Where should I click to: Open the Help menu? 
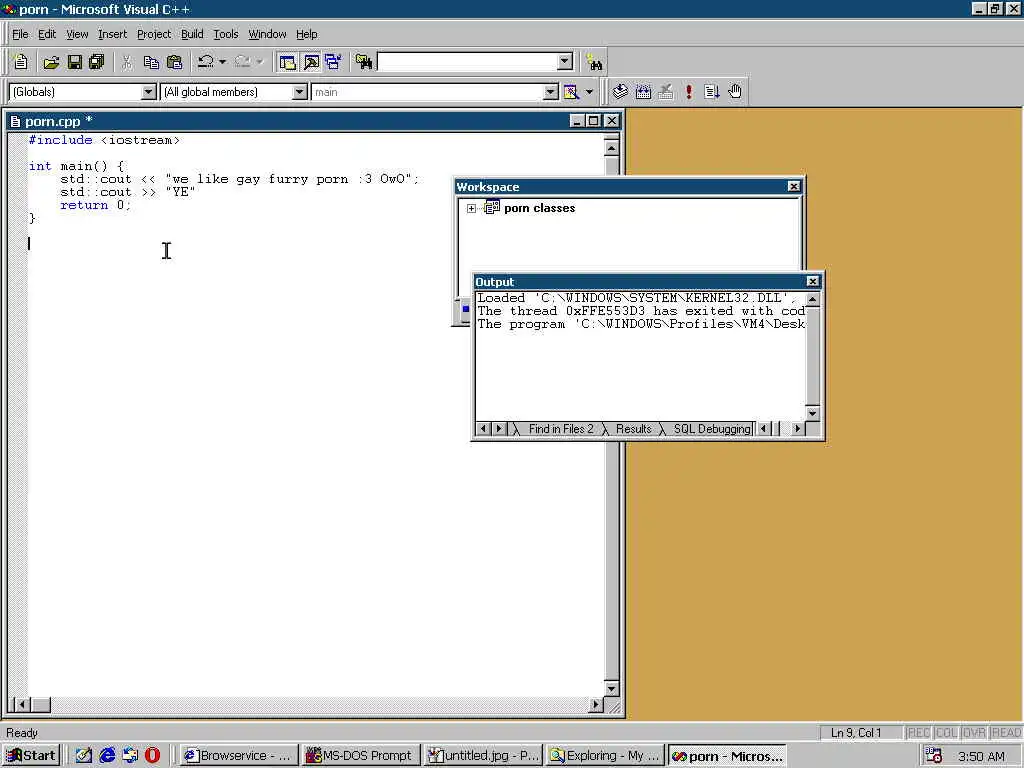tap(306, 34)
